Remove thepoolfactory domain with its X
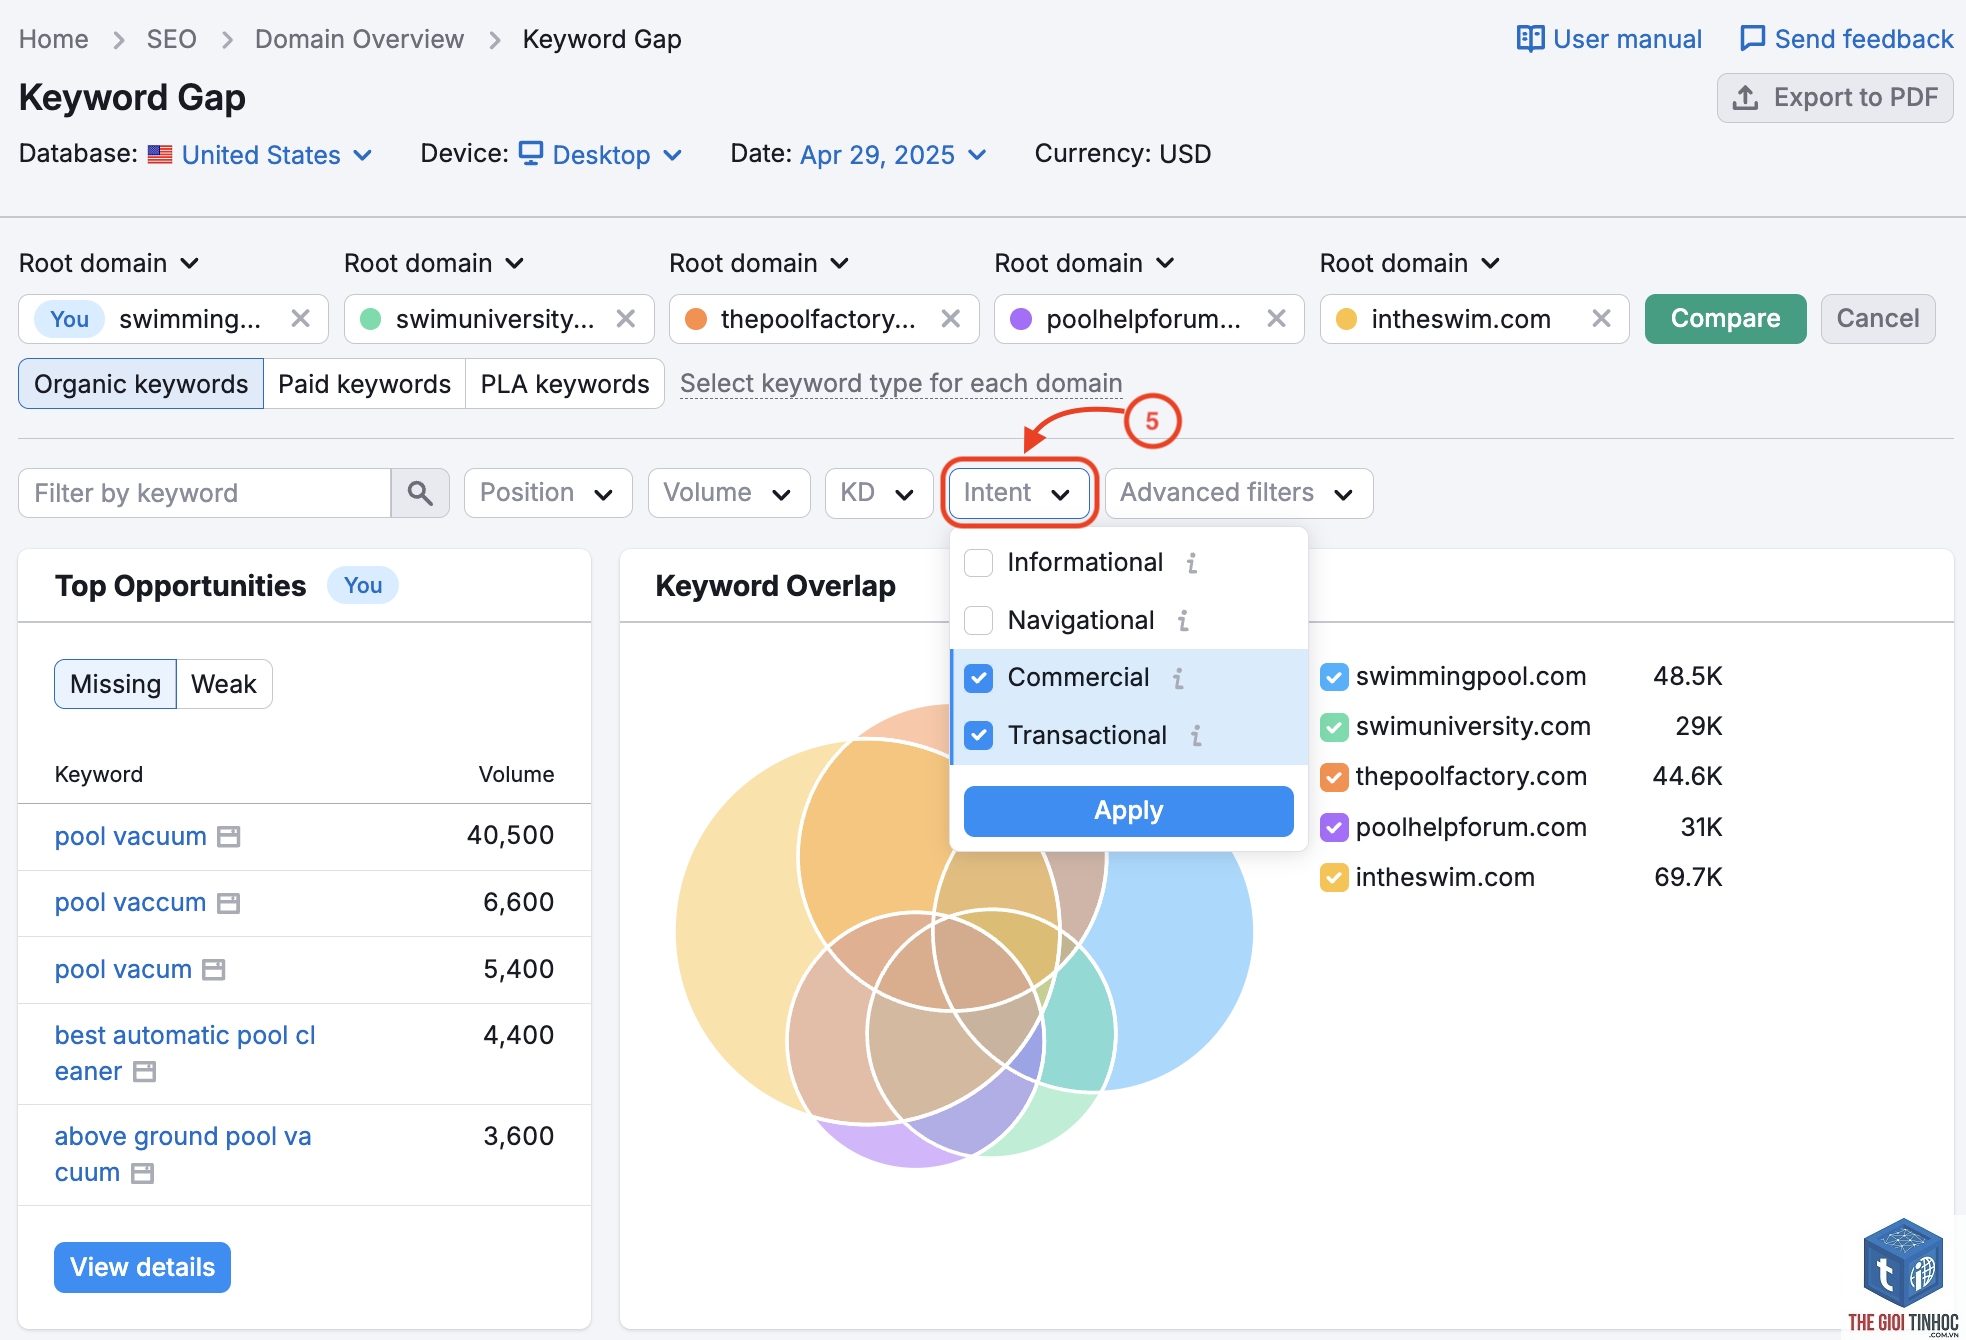The image size is (1966, 1340). click(x=951, y=318)
